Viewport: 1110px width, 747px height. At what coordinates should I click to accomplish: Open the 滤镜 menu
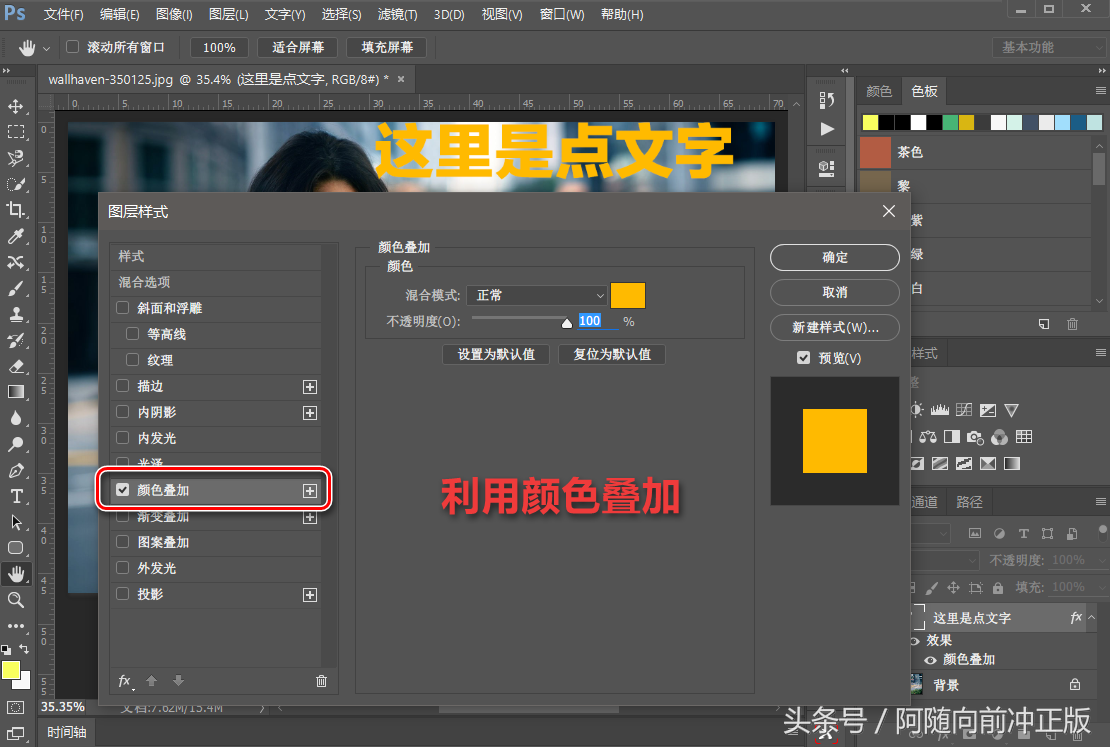(x=397, y=14)
